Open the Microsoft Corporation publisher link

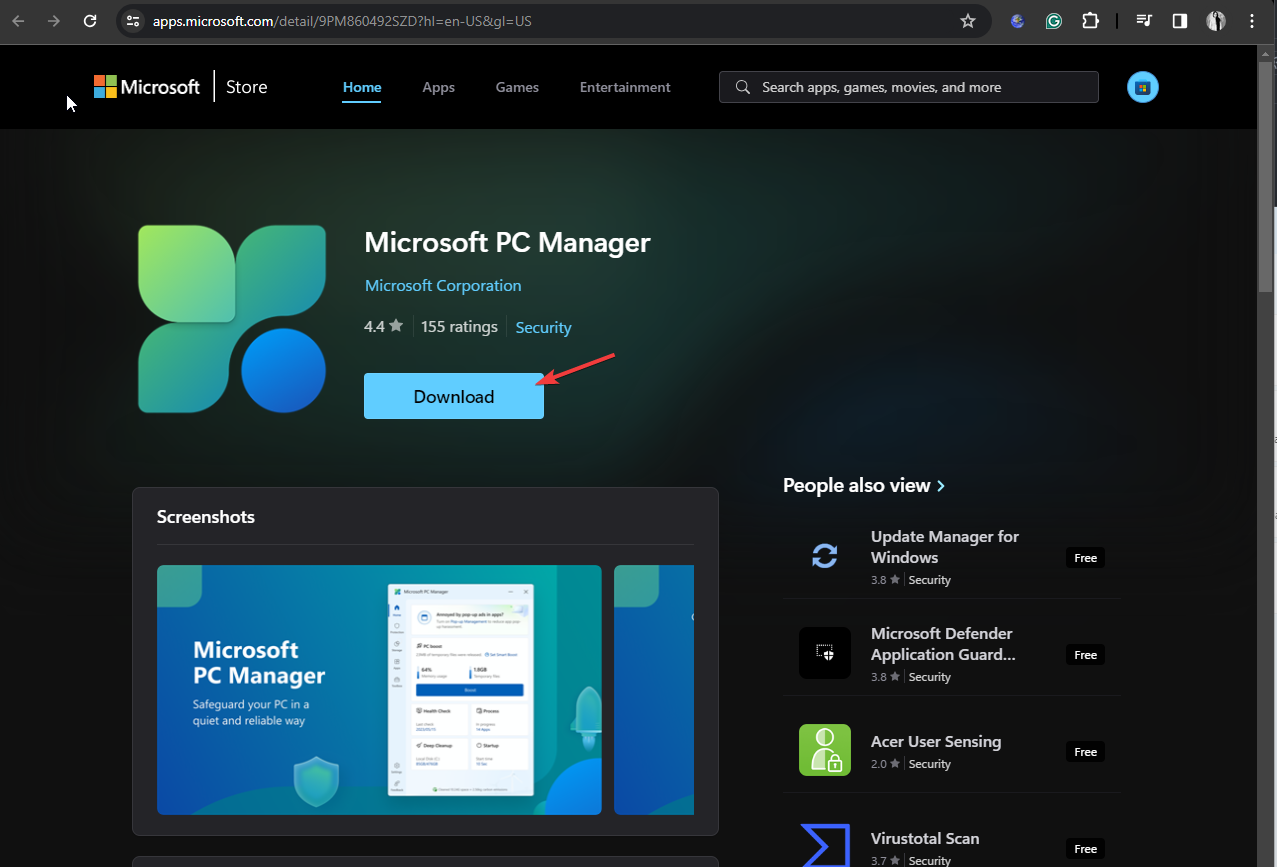point(443,286)
